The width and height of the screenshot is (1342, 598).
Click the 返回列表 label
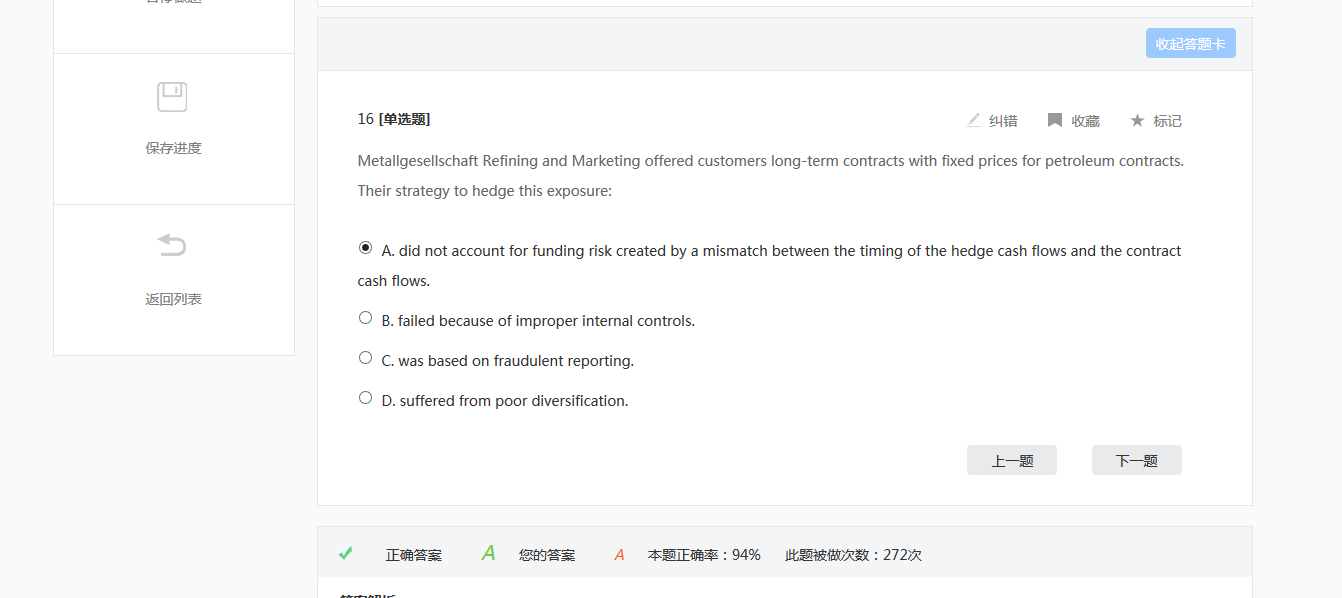173,299
